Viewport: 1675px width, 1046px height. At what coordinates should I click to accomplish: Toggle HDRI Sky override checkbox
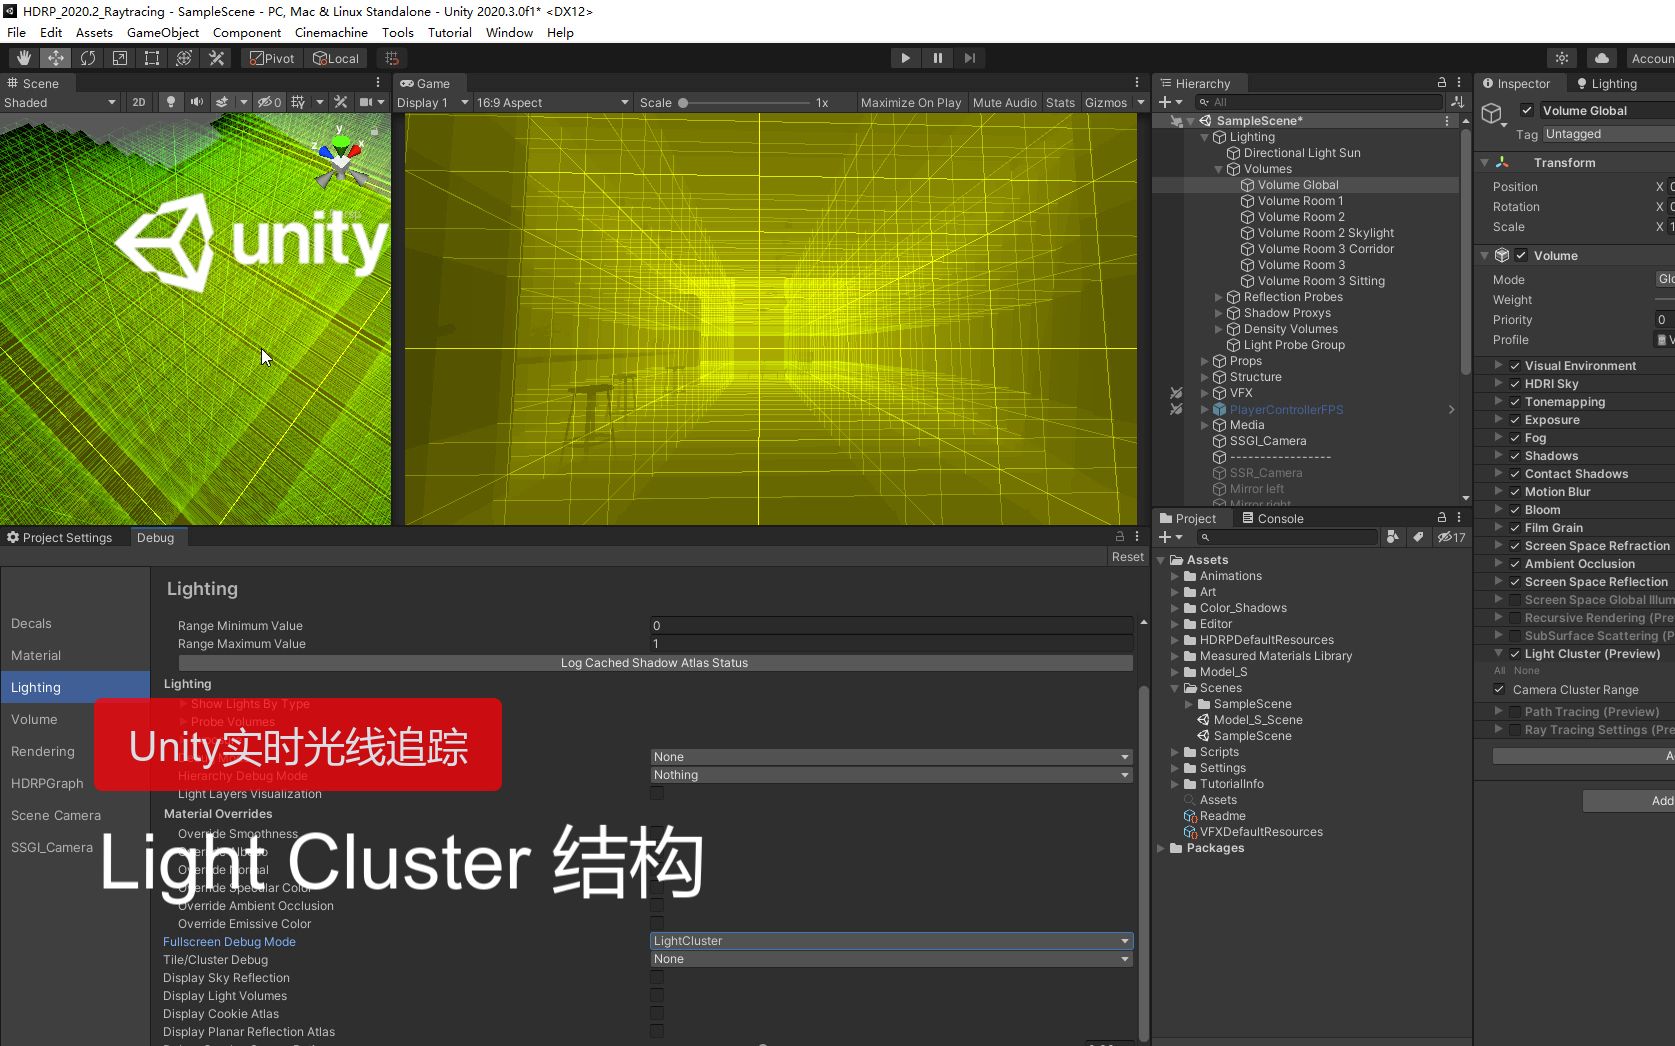point(1515,384)
